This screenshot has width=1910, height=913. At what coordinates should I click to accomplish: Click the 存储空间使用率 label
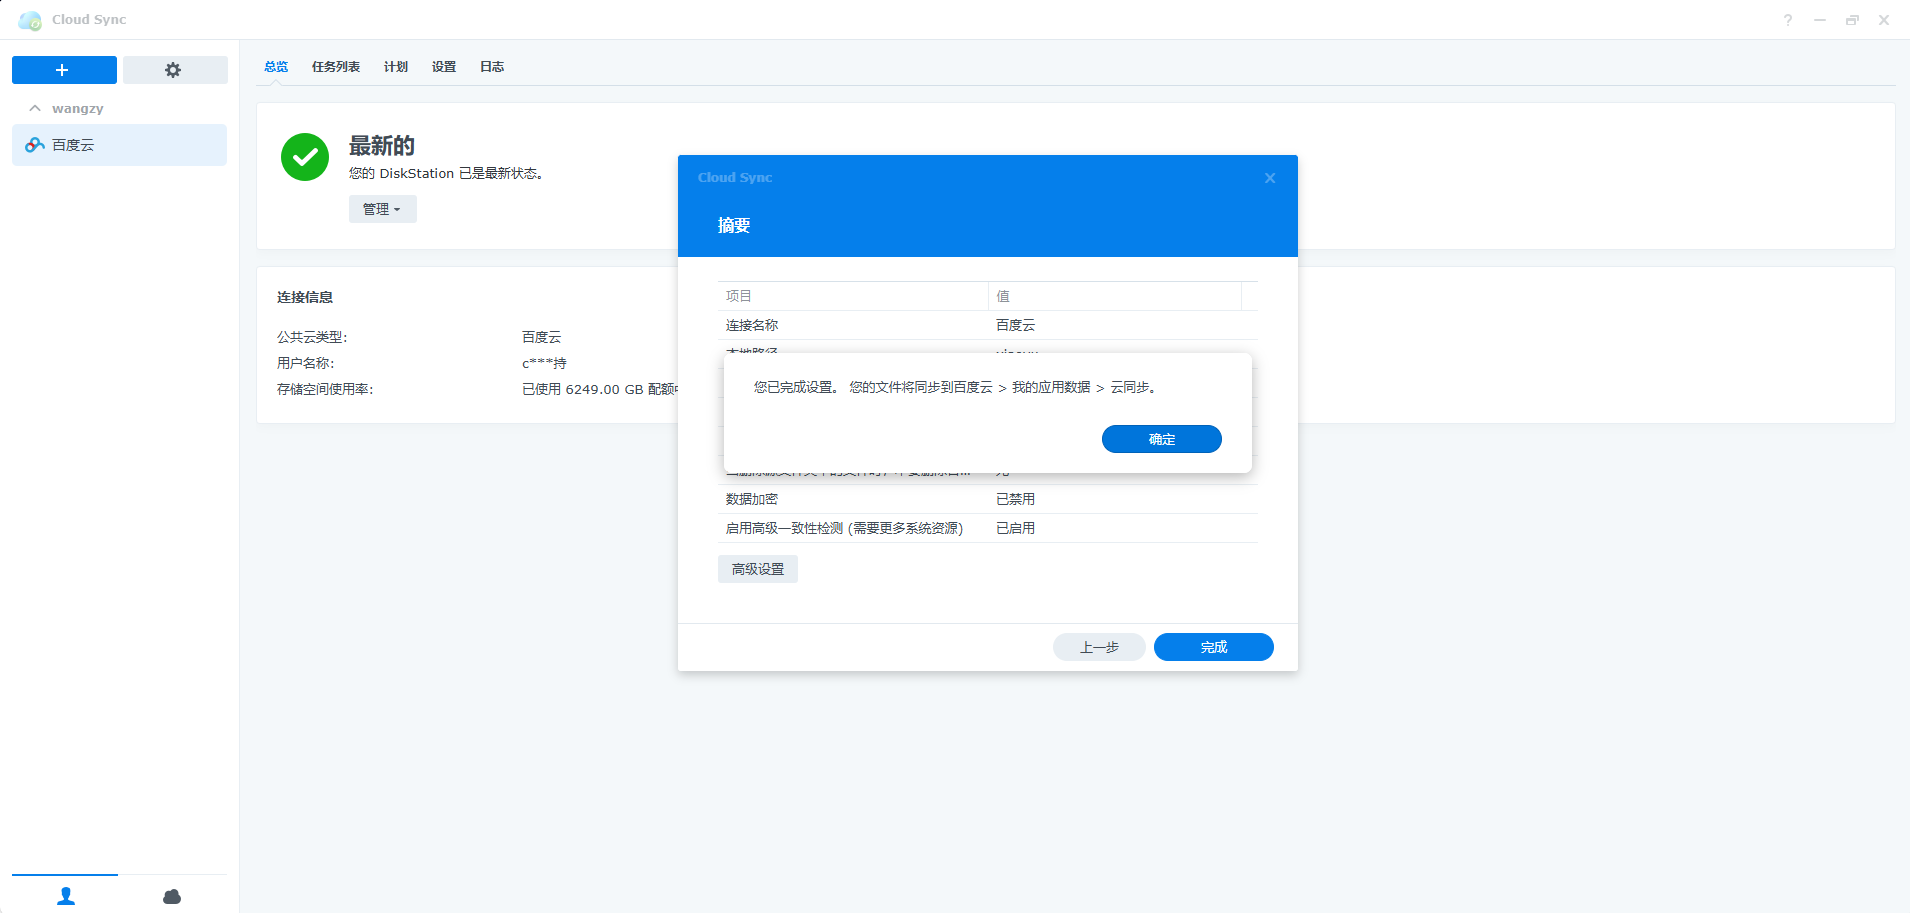[325, 389]
